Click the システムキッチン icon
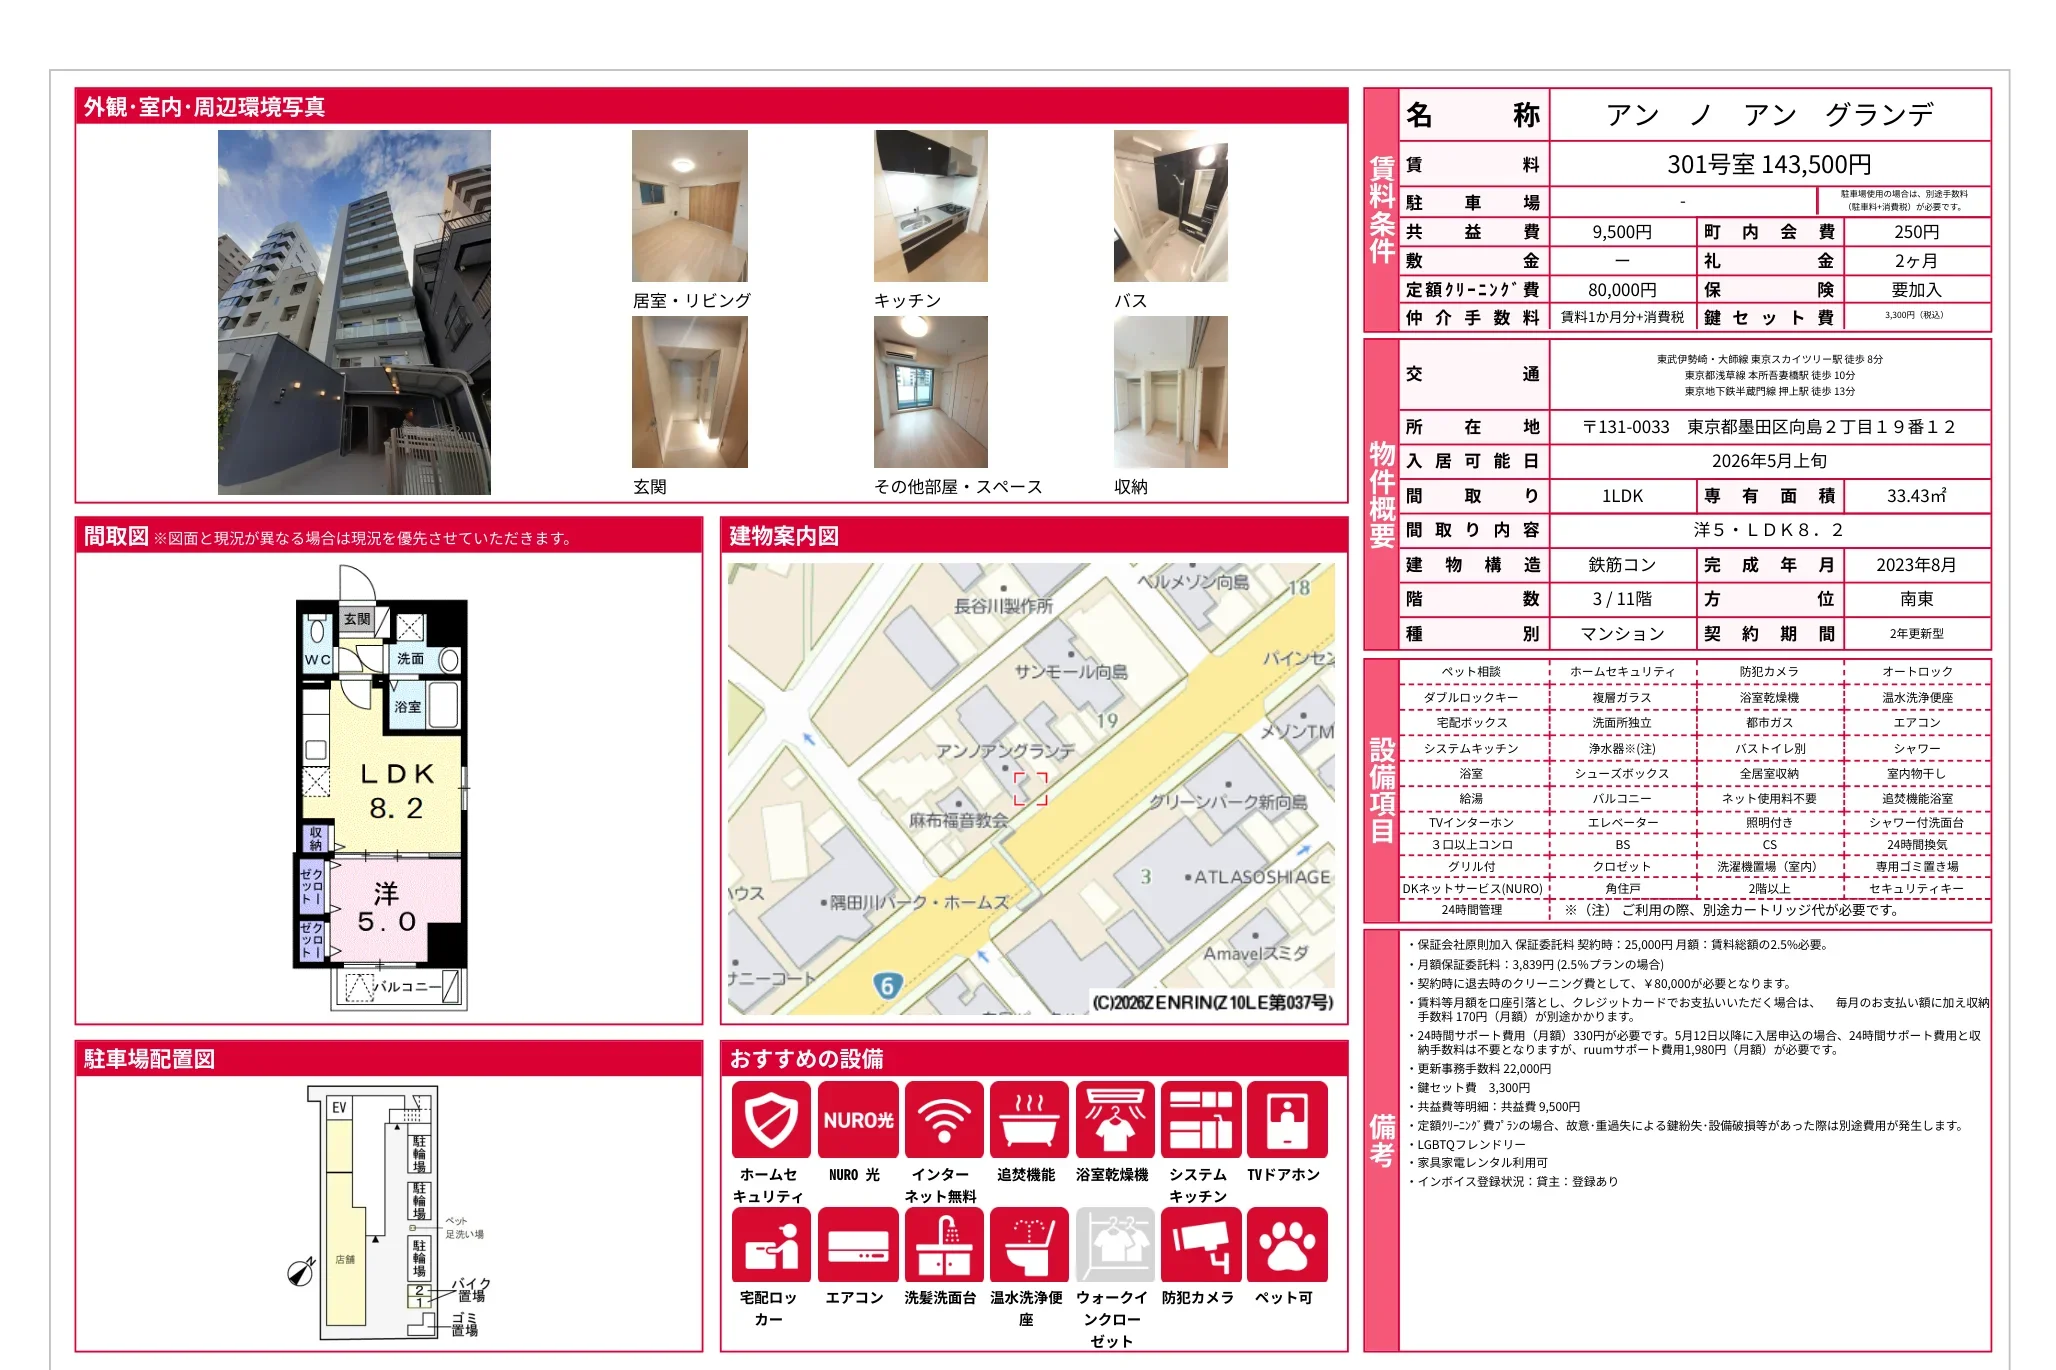 [1200, 1119]
